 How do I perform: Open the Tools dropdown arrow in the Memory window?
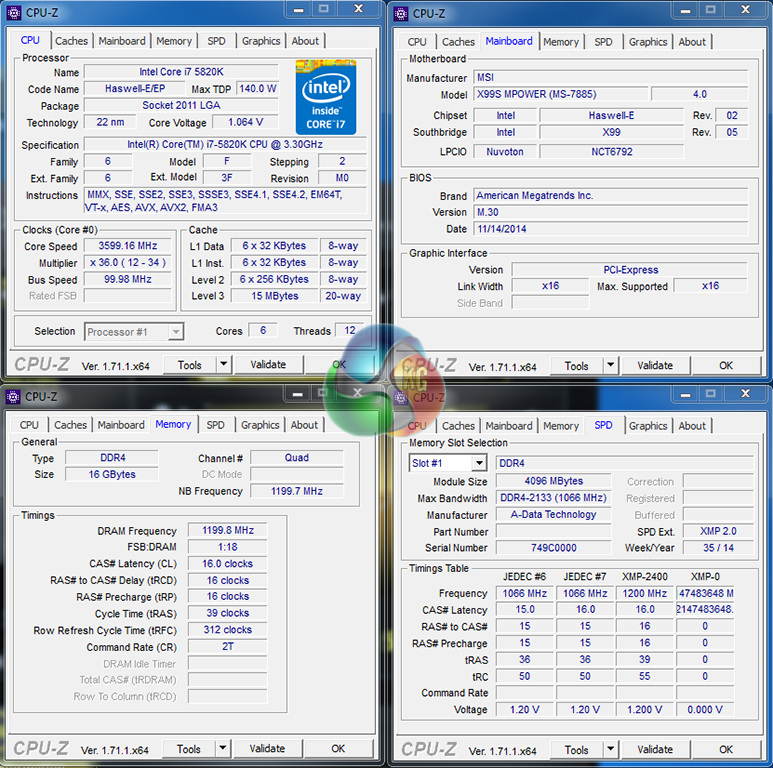tap(222, 748)
